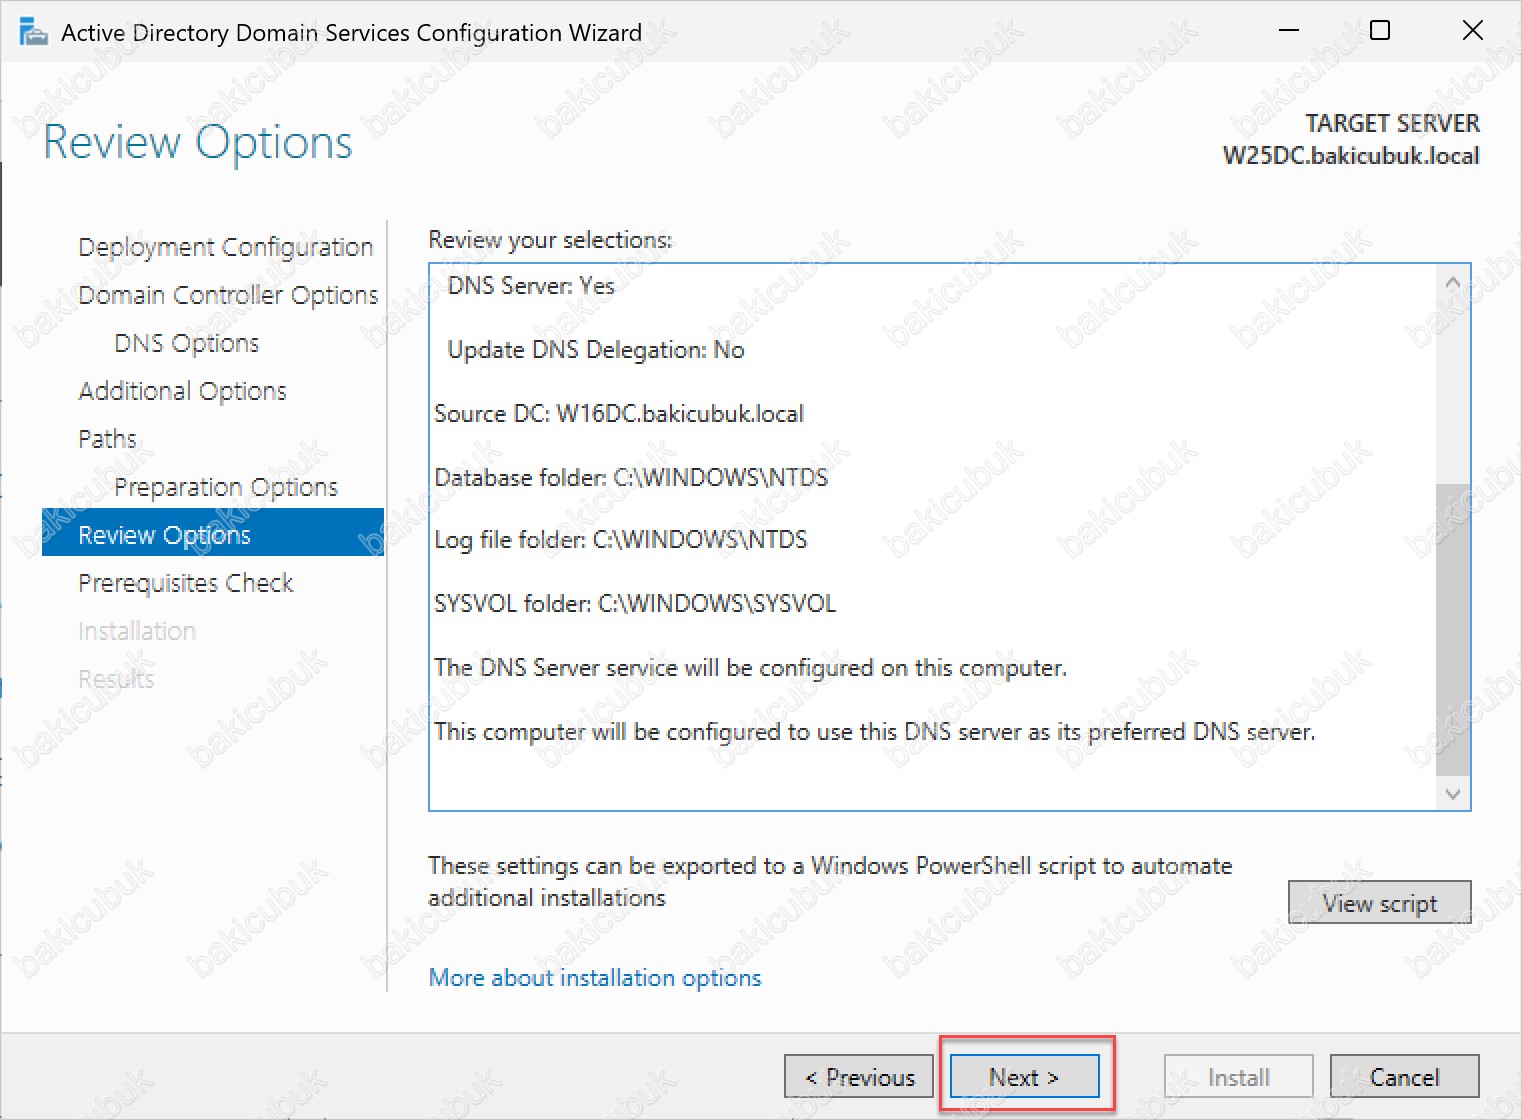Click 'Update DNS Delegation: No' line
This screenshot has width=1522, height=1120.
tap(596, 350)
